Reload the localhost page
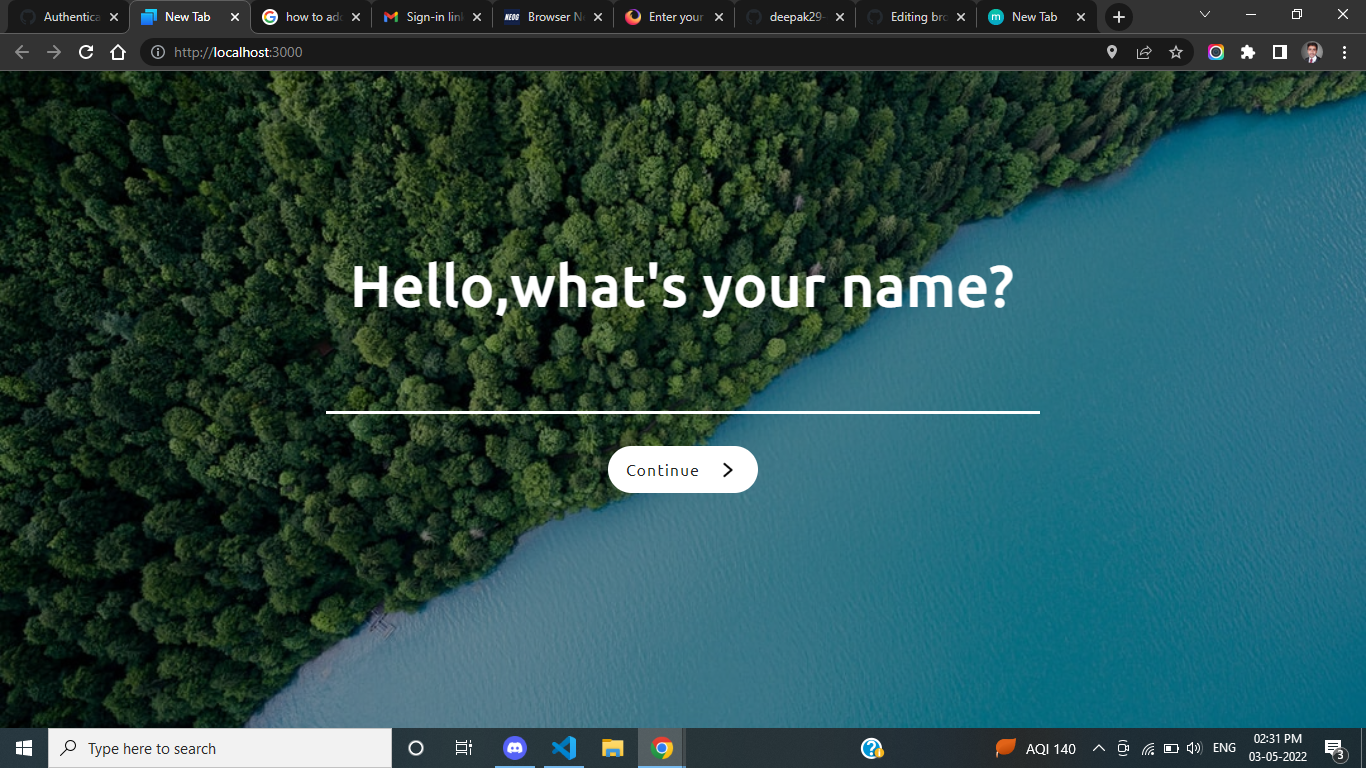Viewport: 1366px width, 768px height. click(86, 52)
